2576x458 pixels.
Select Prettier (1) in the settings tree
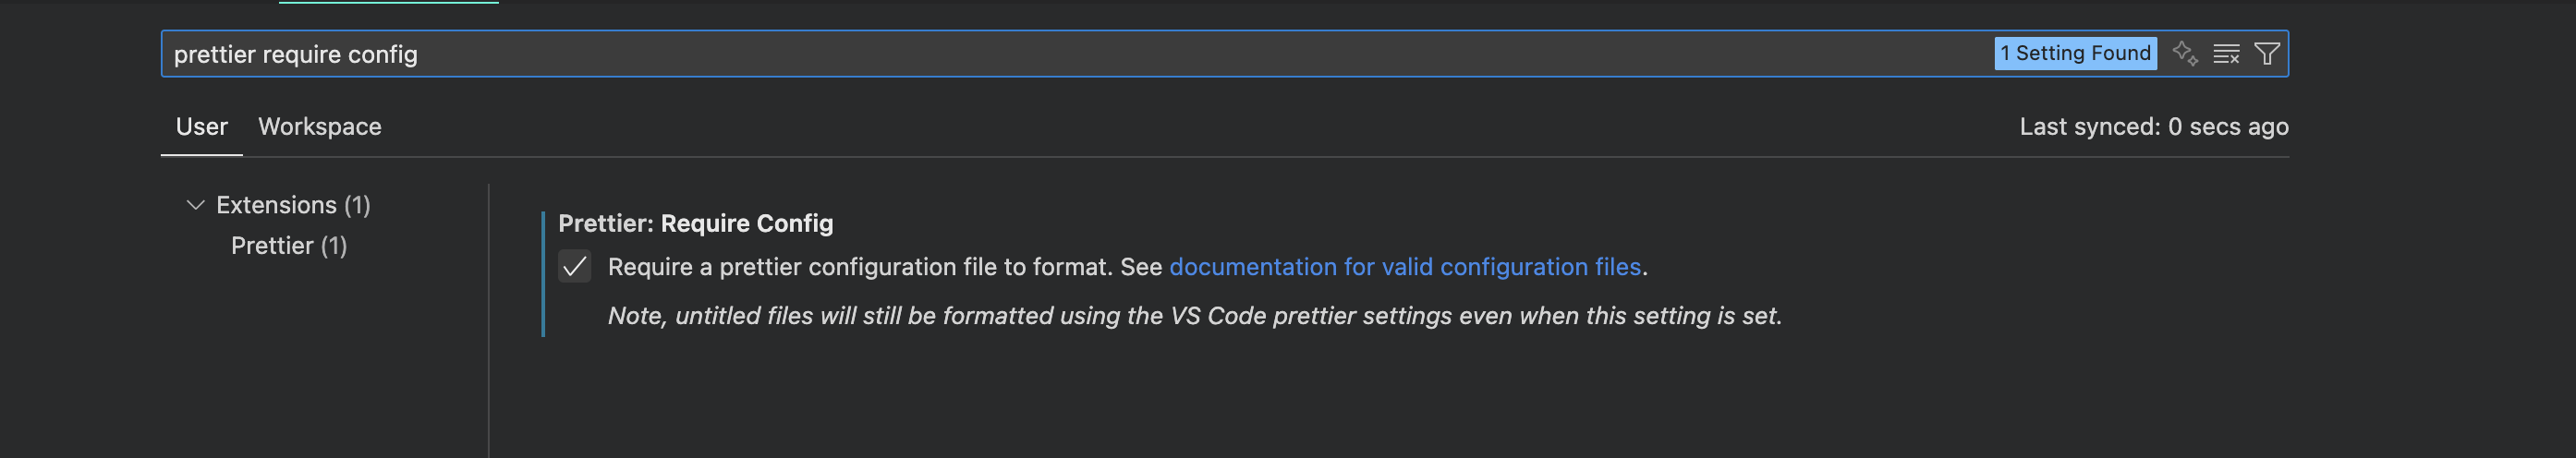click(x=288, y=246)
